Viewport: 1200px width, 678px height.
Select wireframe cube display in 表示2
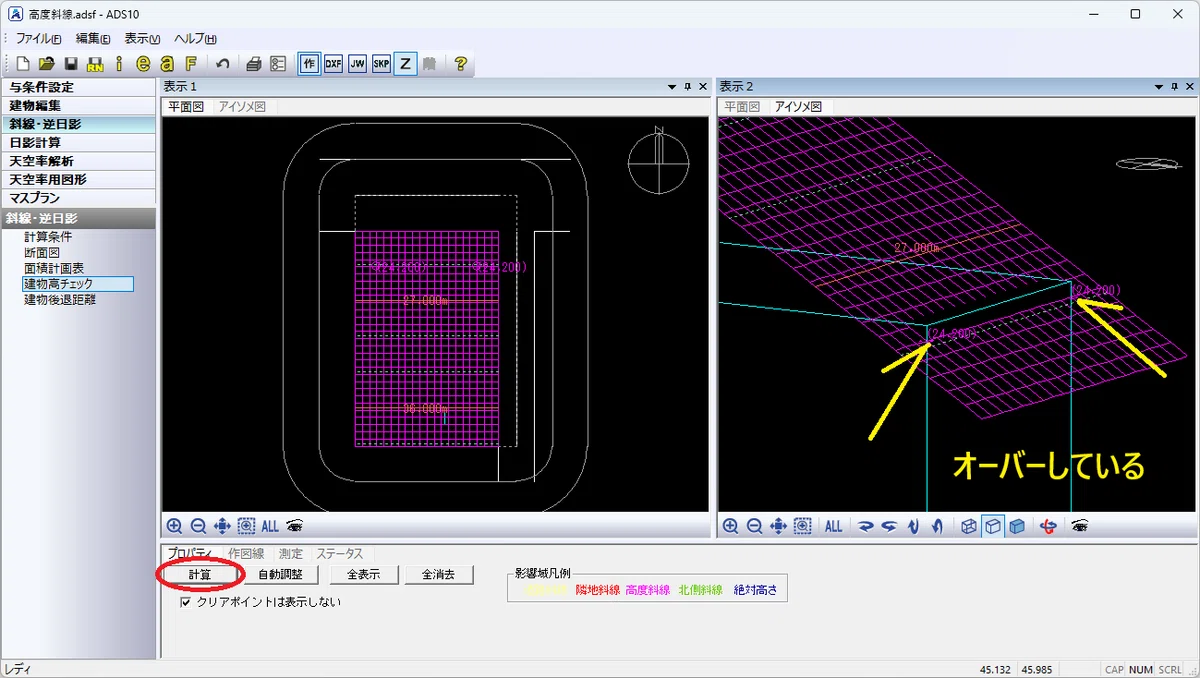click(x=968, y=526)
